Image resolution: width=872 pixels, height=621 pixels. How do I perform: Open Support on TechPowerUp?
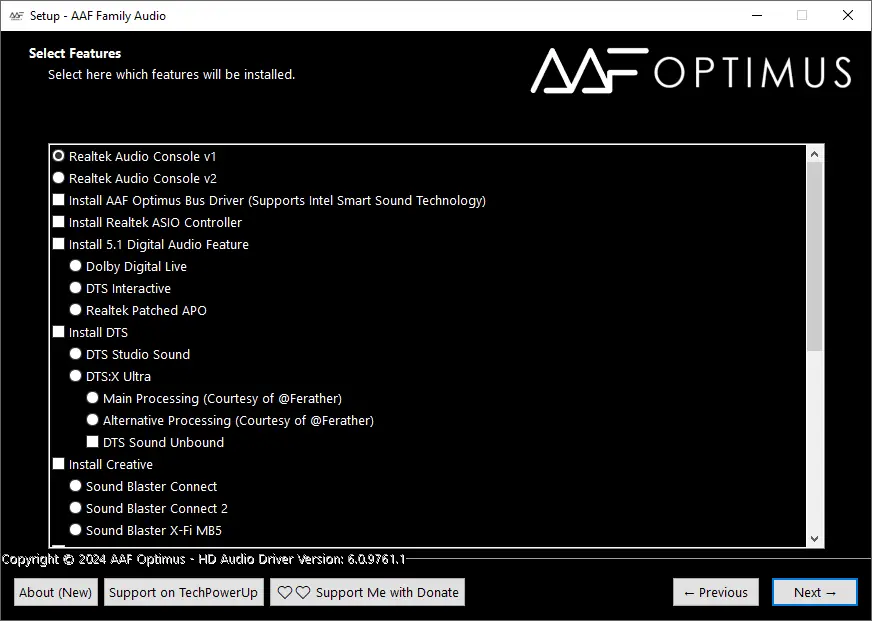pyautogui.click(x=184, y=592)
